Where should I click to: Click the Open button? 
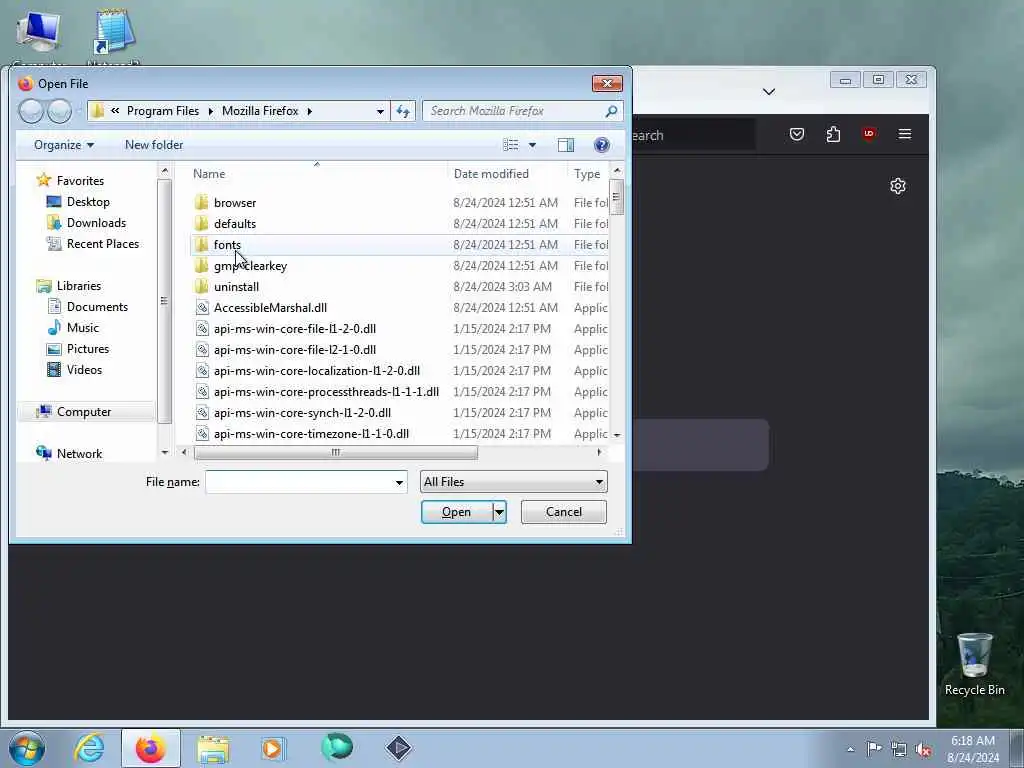(x=456, y=512)
